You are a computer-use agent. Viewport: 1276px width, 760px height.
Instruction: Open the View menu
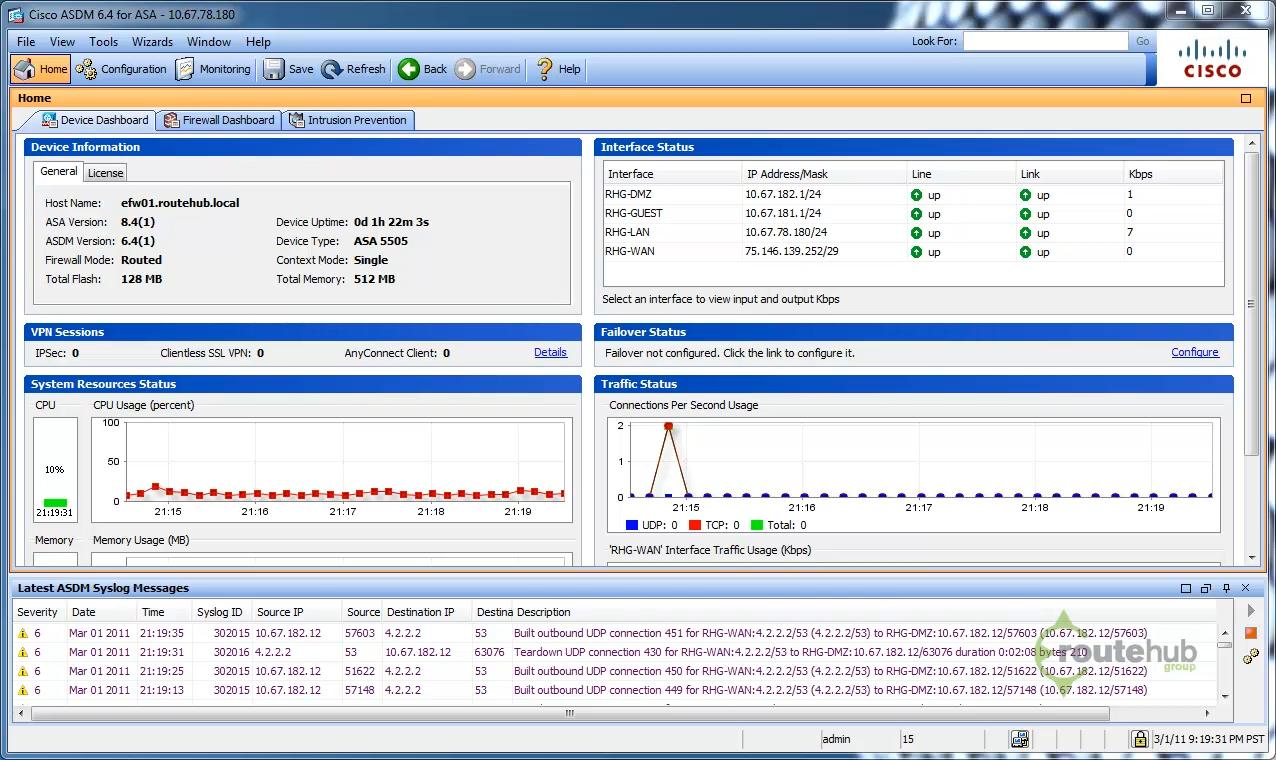(62, 42)
